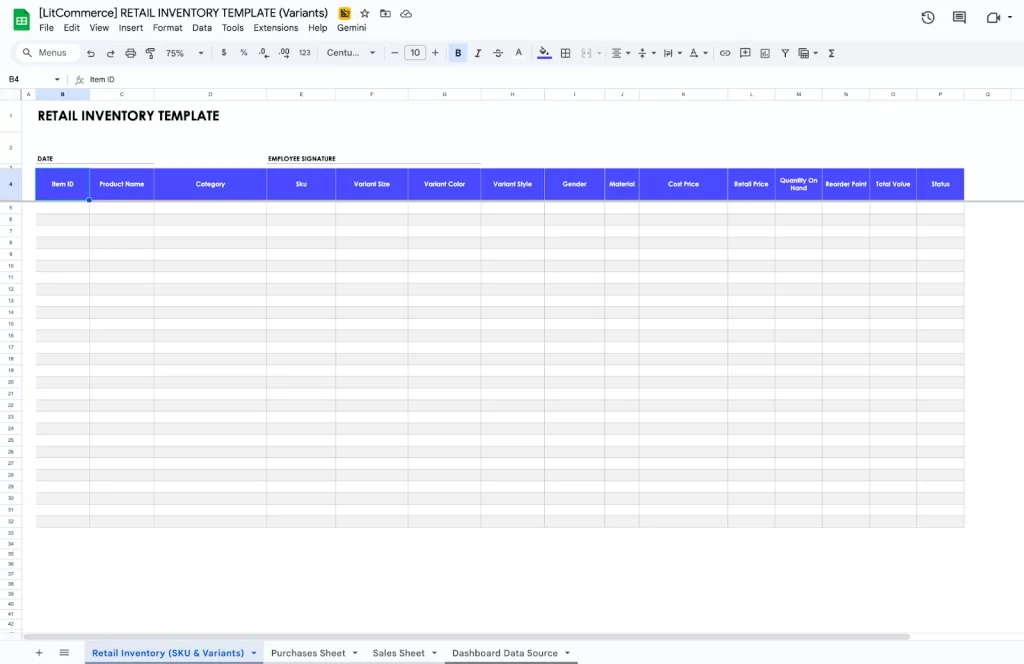Open the Text color picker
The width and height of the screenshot is (1024, 664).
(x=516, y=52)
